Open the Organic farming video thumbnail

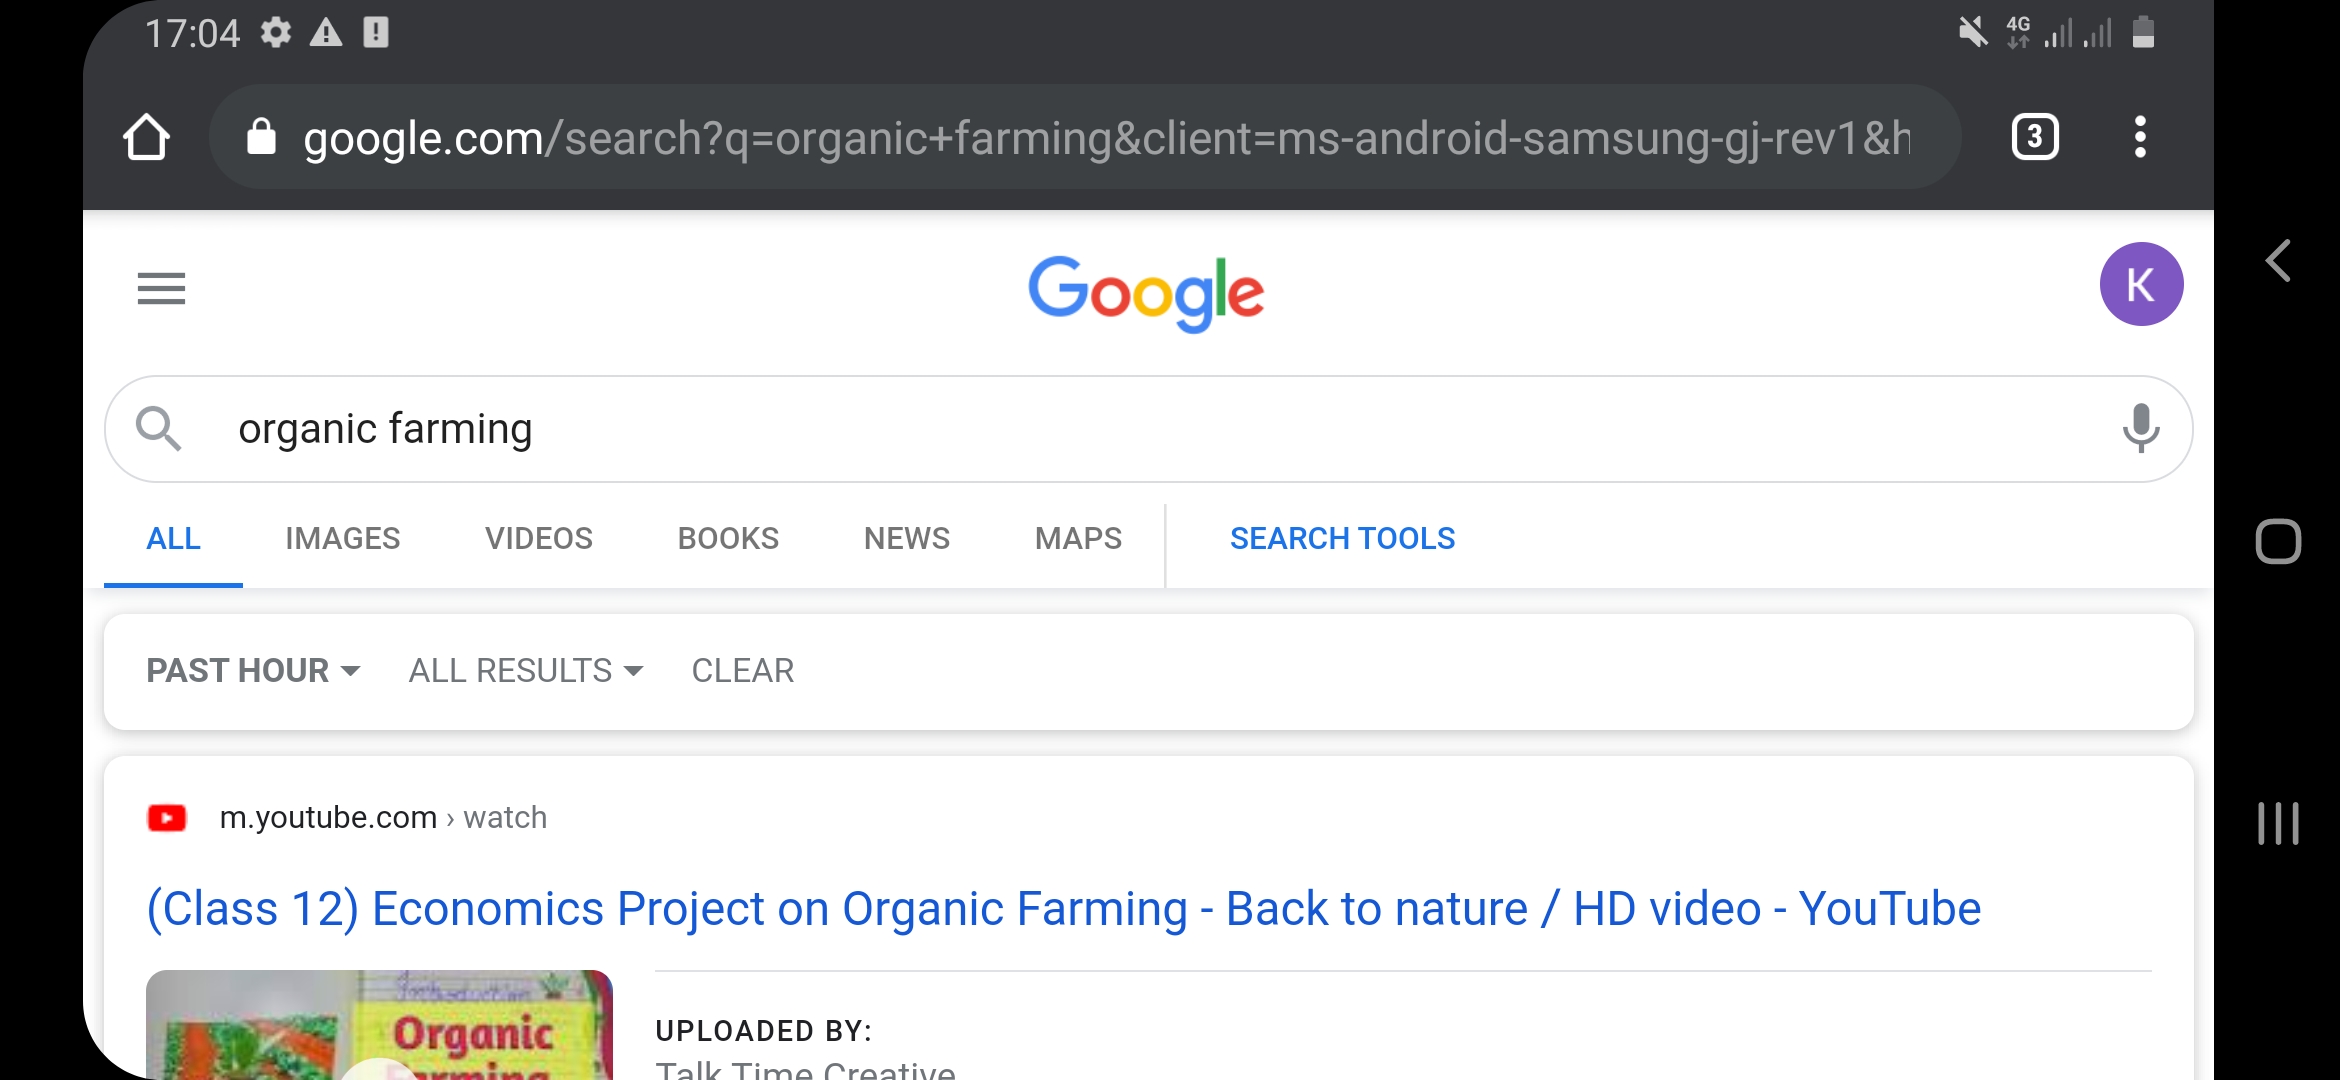pos(379,1025)
